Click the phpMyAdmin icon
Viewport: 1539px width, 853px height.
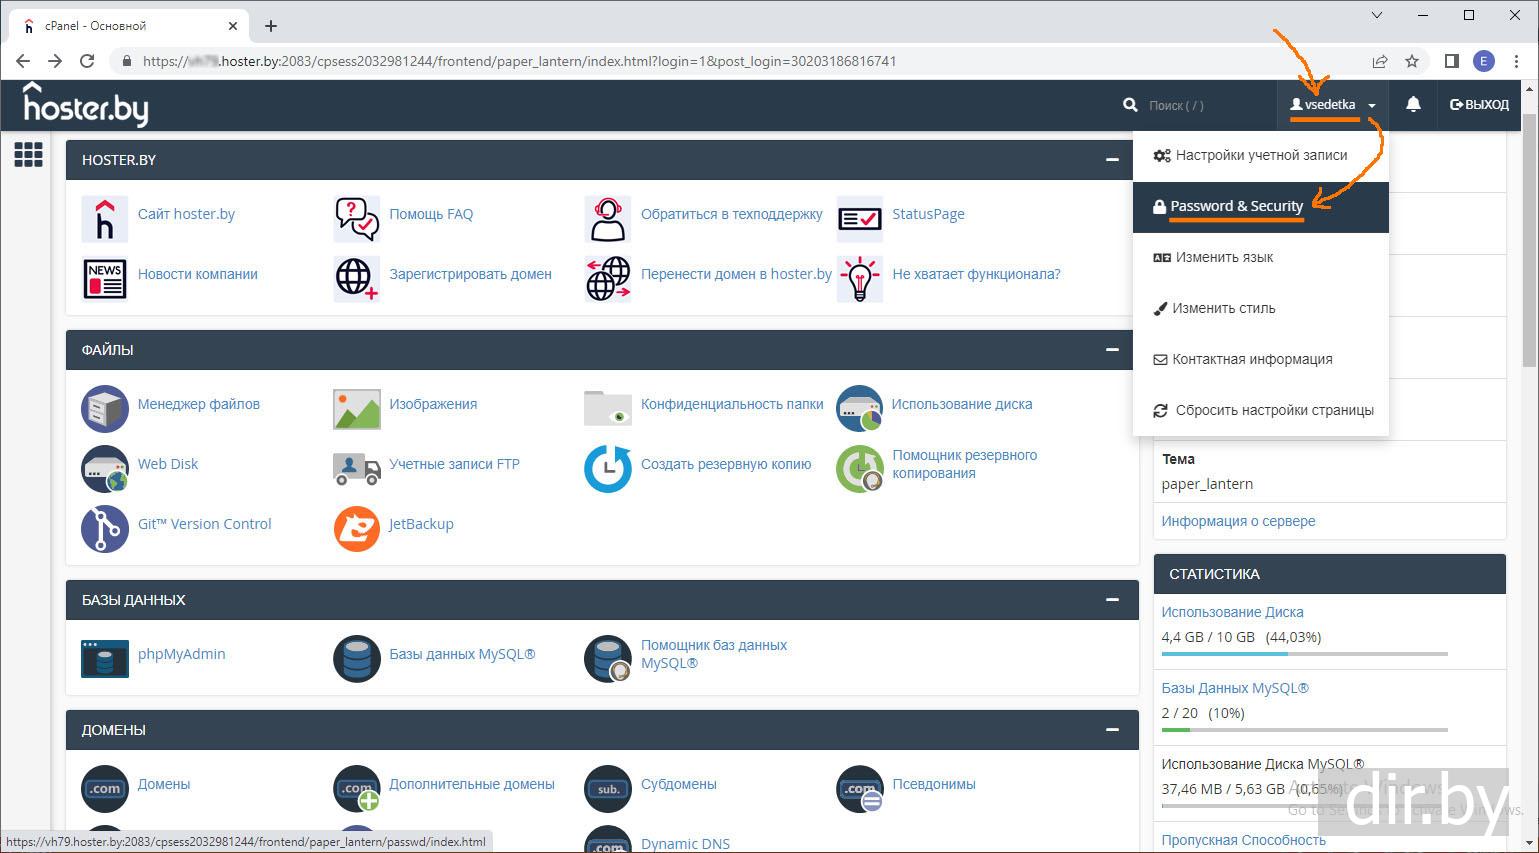point(105,655)
